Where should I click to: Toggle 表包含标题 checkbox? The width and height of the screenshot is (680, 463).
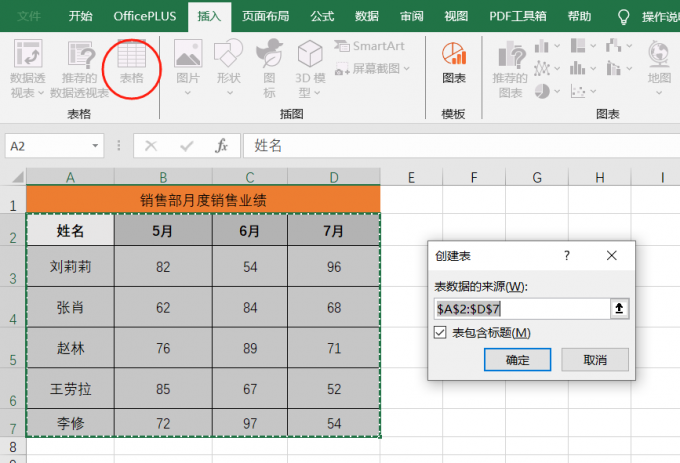(440, 333)
